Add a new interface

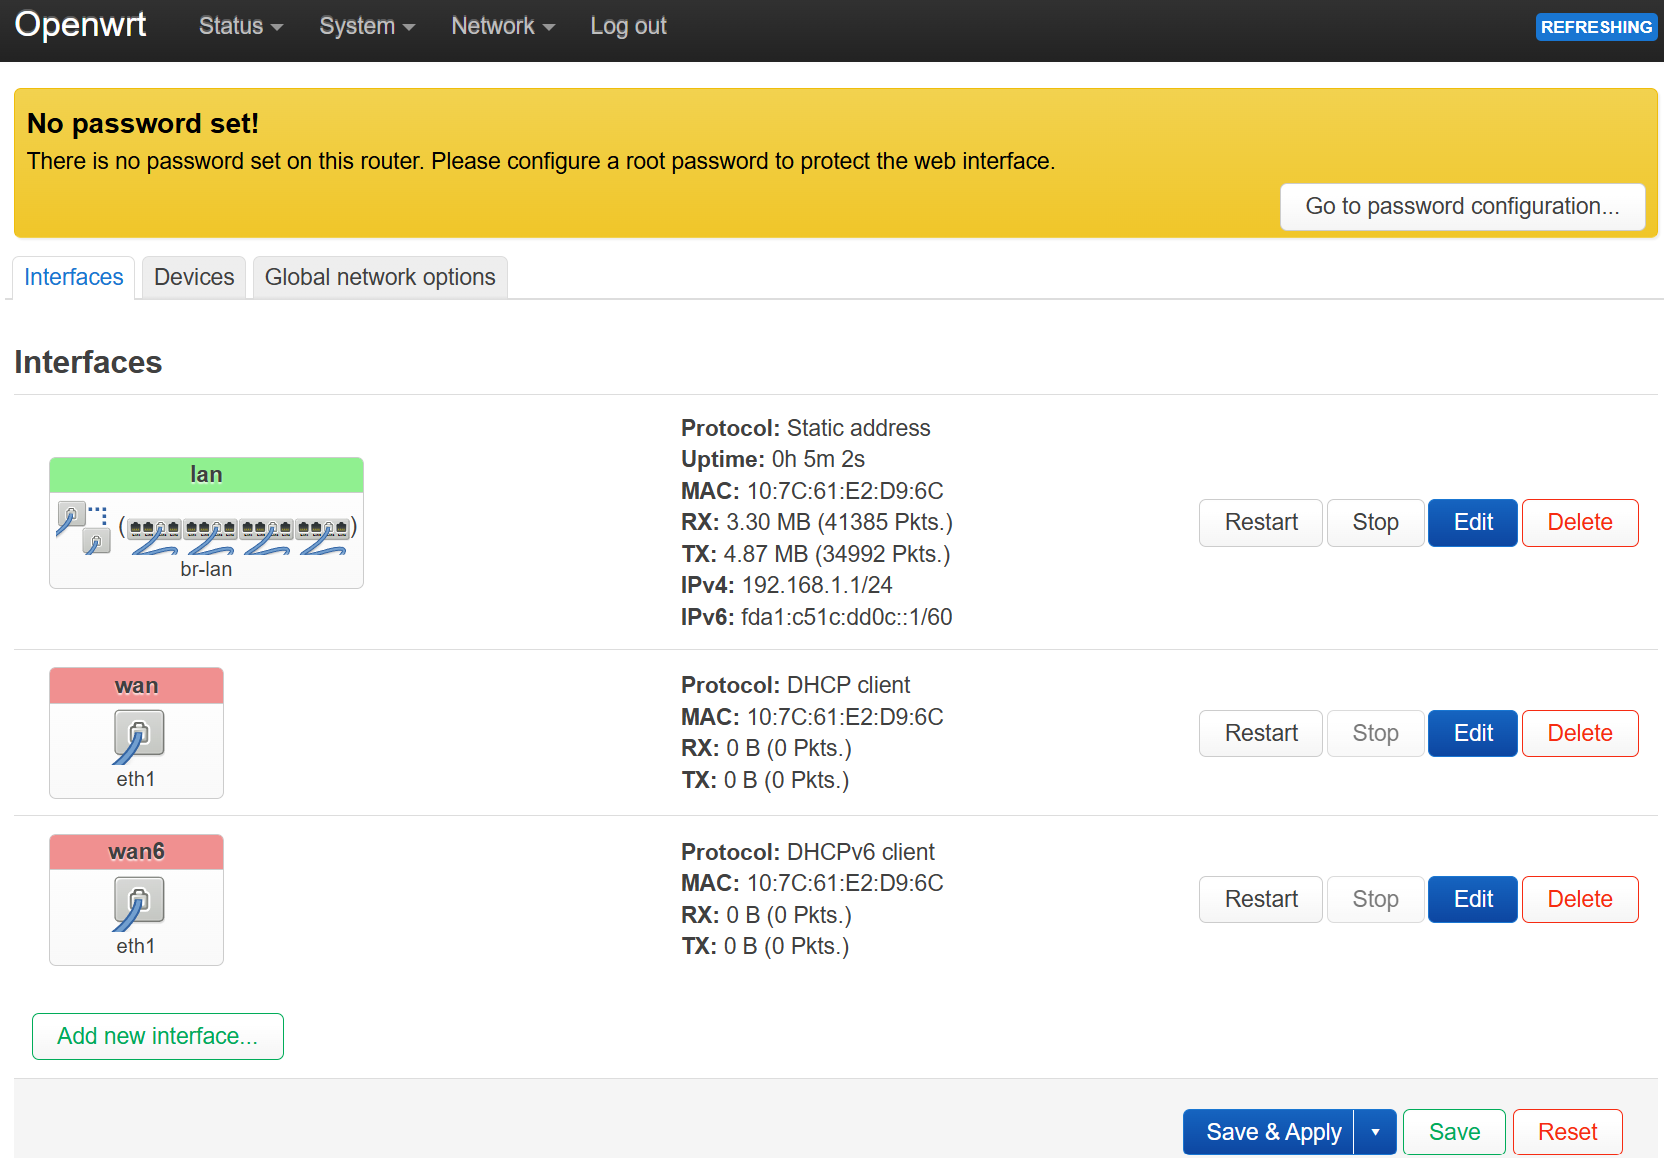click(x=158, y=1036)
